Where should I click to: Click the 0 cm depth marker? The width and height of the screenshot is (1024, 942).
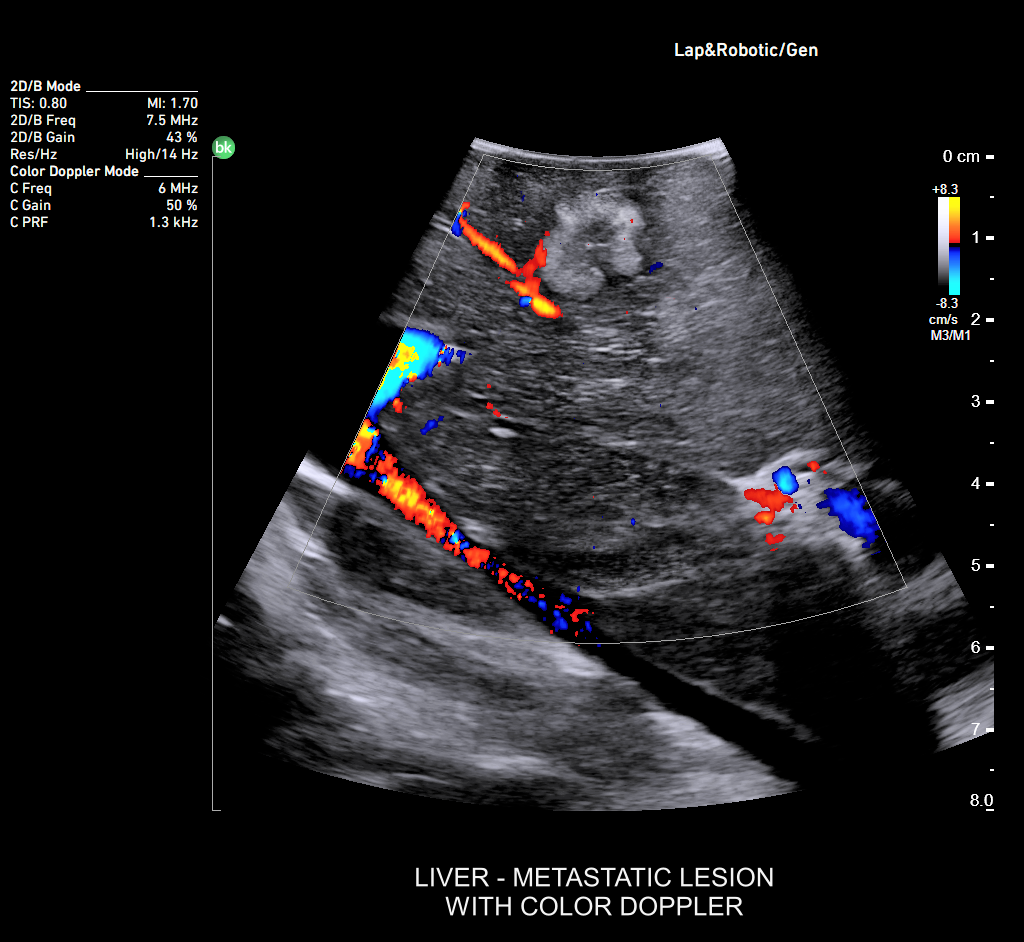(x=961, y=157)
